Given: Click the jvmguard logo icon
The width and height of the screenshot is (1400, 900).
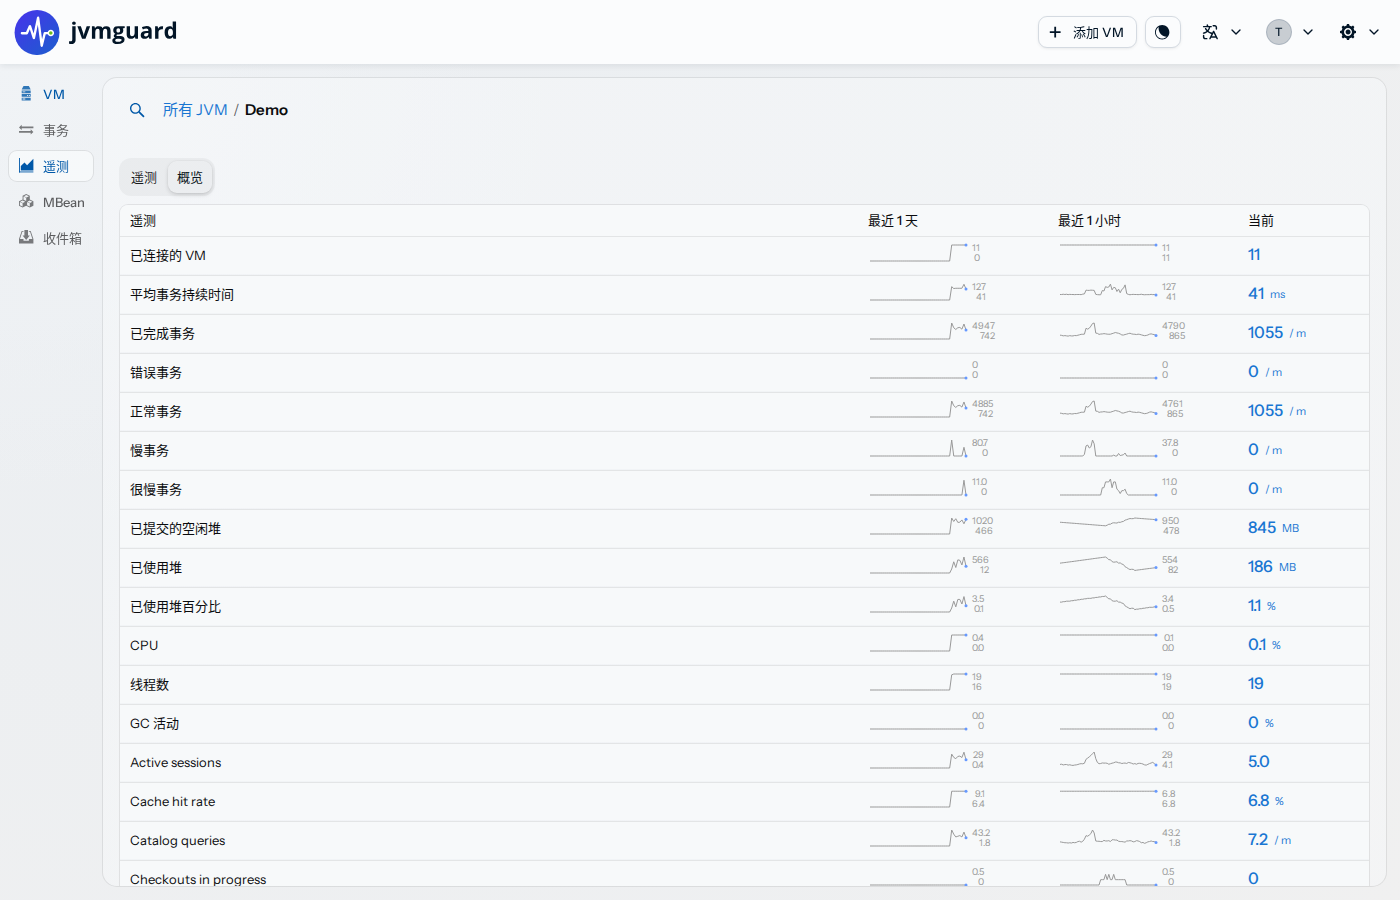Looking at the screenshot, I should click(x=37, y=32).
